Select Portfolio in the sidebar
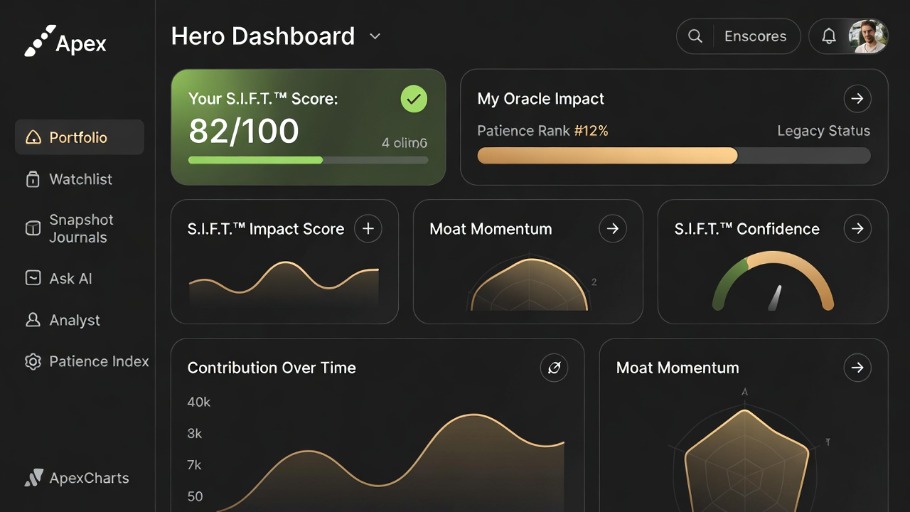 [78, 138]
